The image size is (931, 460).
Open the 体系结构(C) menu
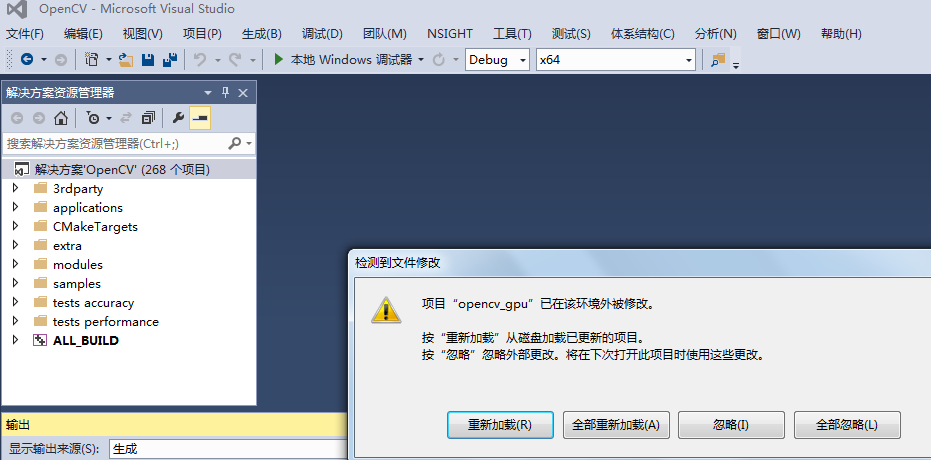click(x=642, y=34)
